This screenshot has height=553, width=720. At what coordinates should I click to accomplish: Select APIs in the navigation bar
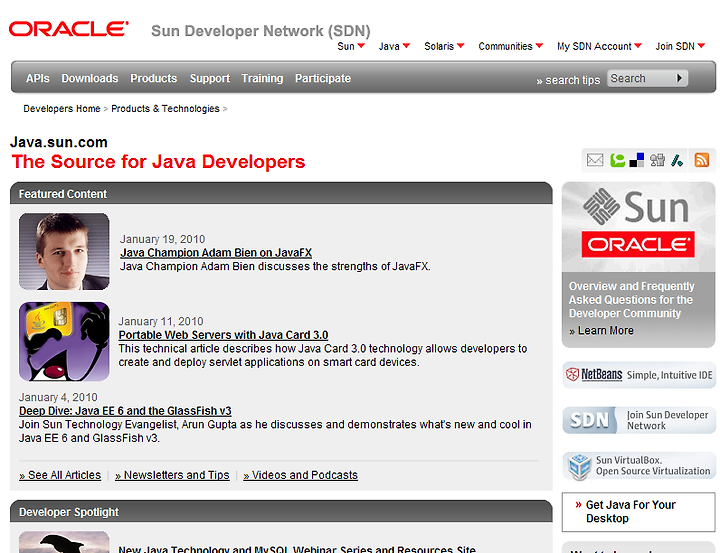(38, 79)
